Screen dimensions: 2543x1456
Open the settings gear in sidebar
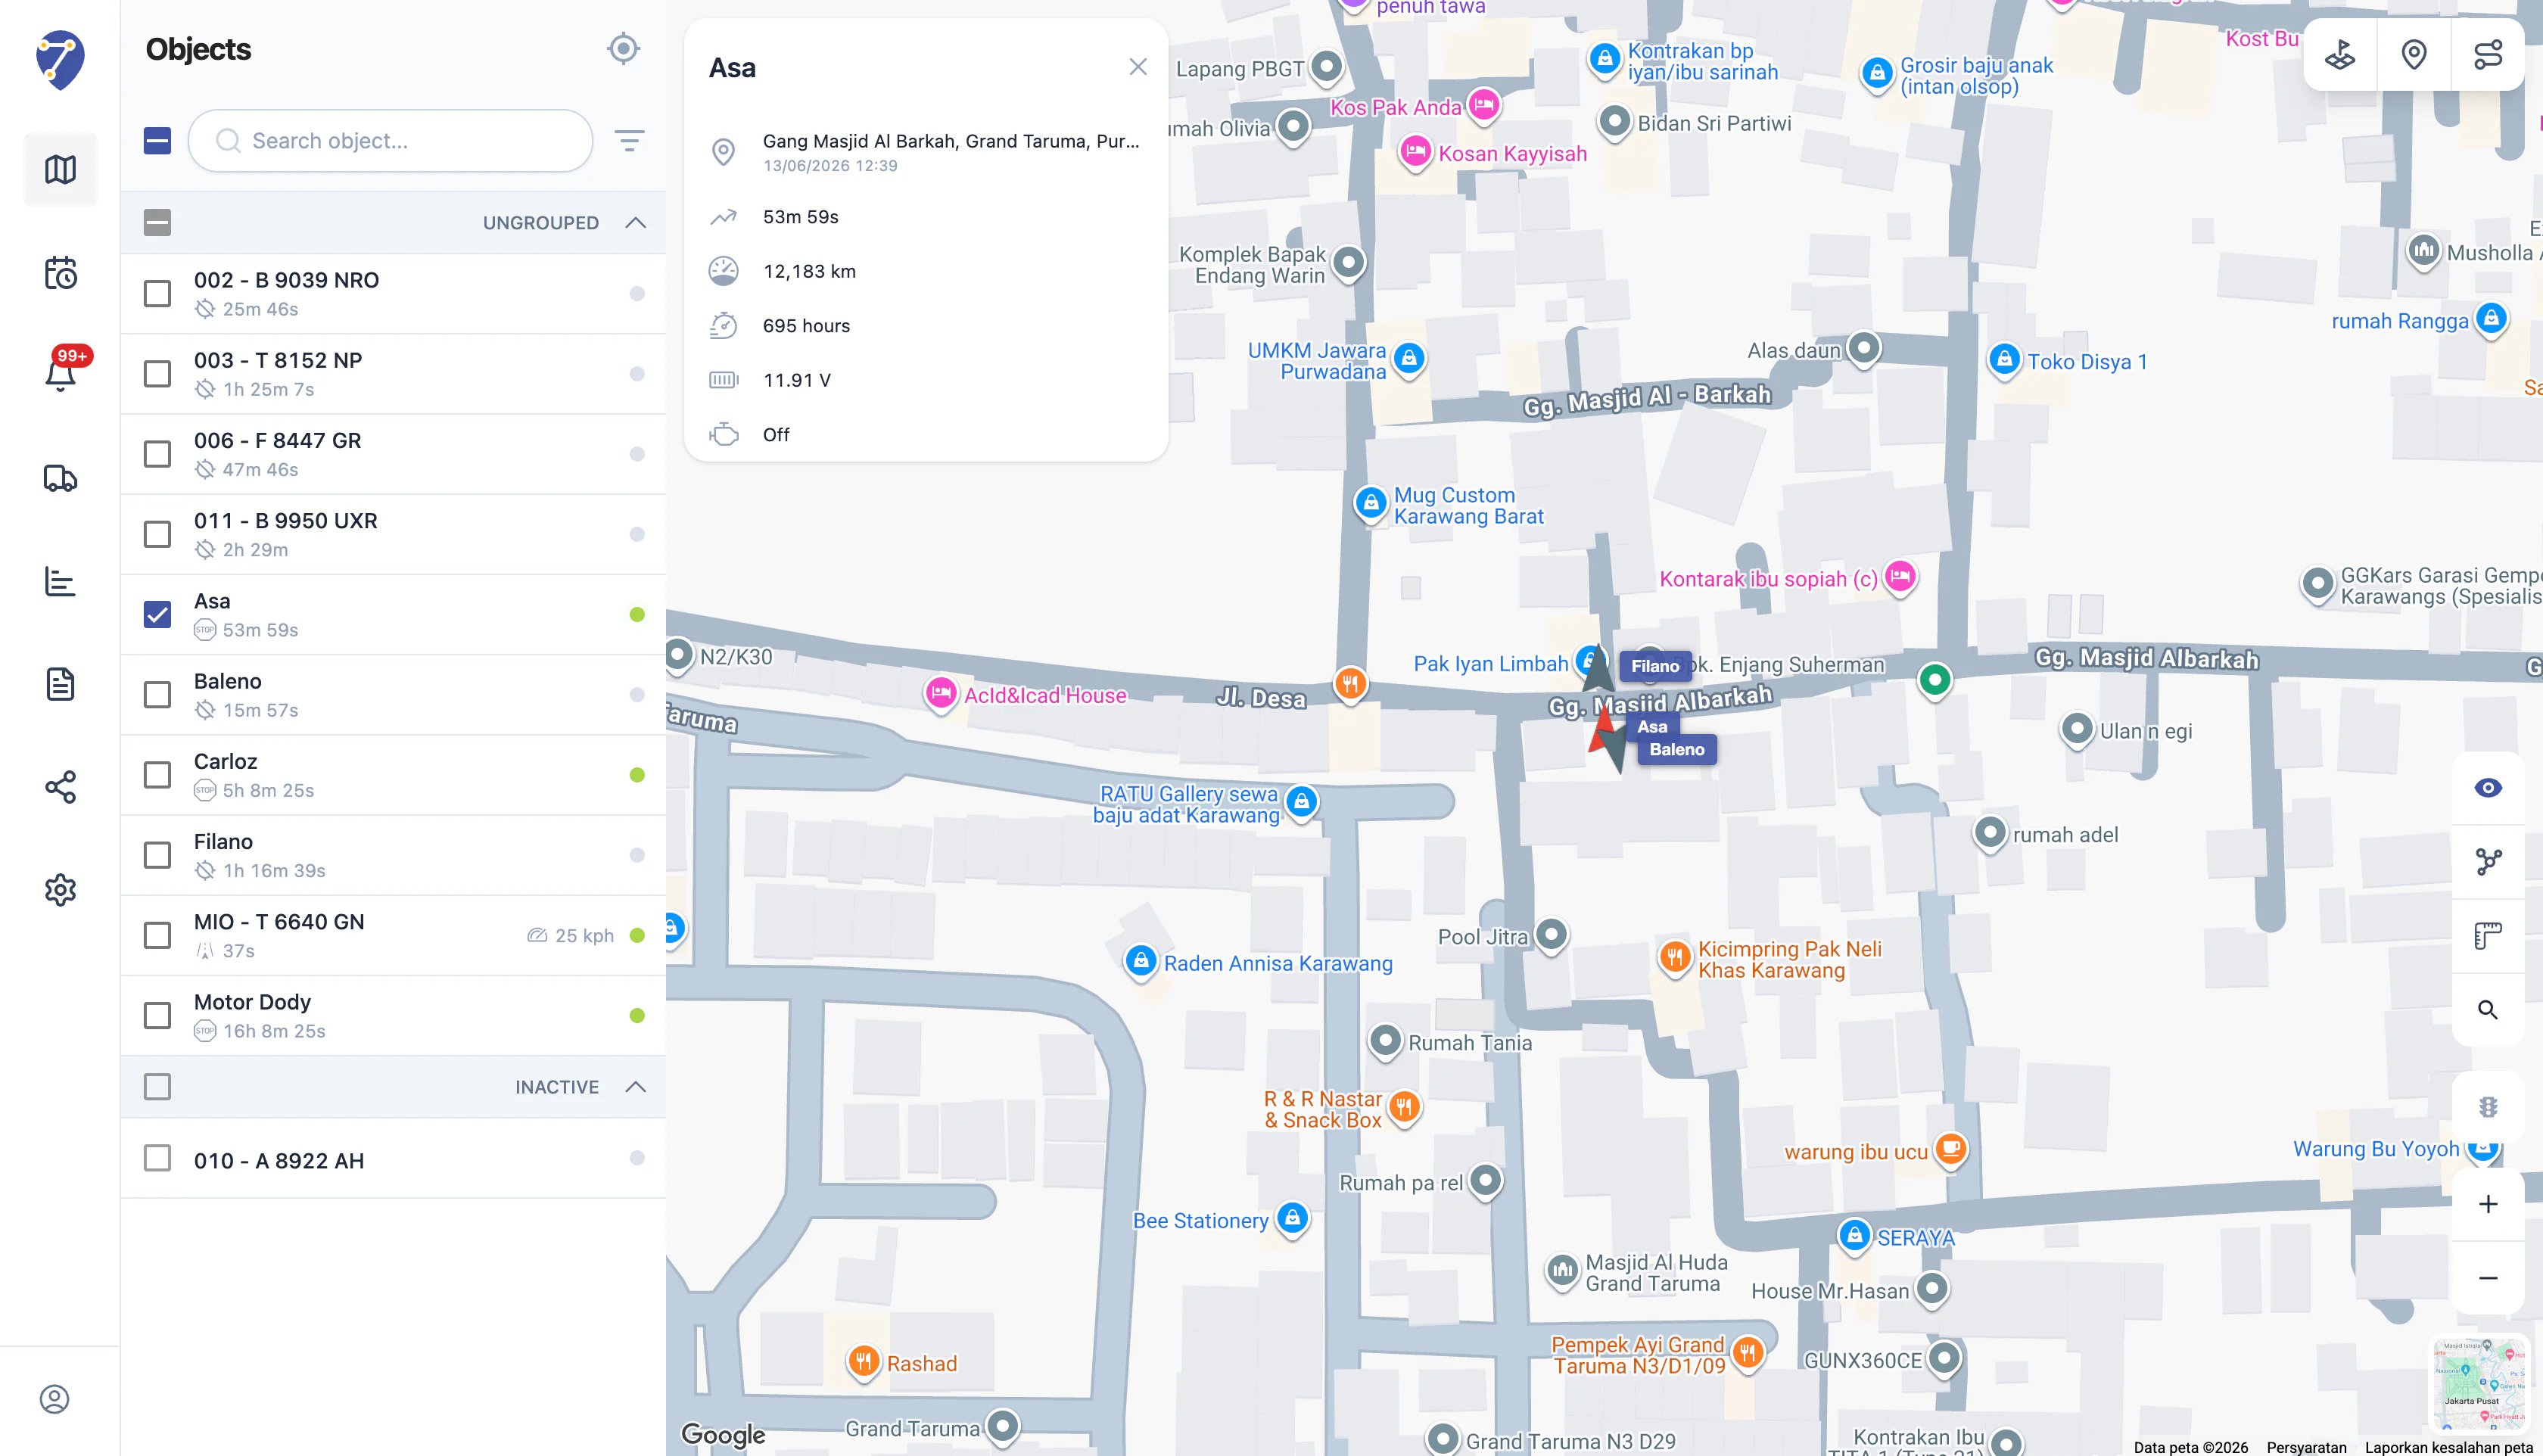tap(60, 890)
